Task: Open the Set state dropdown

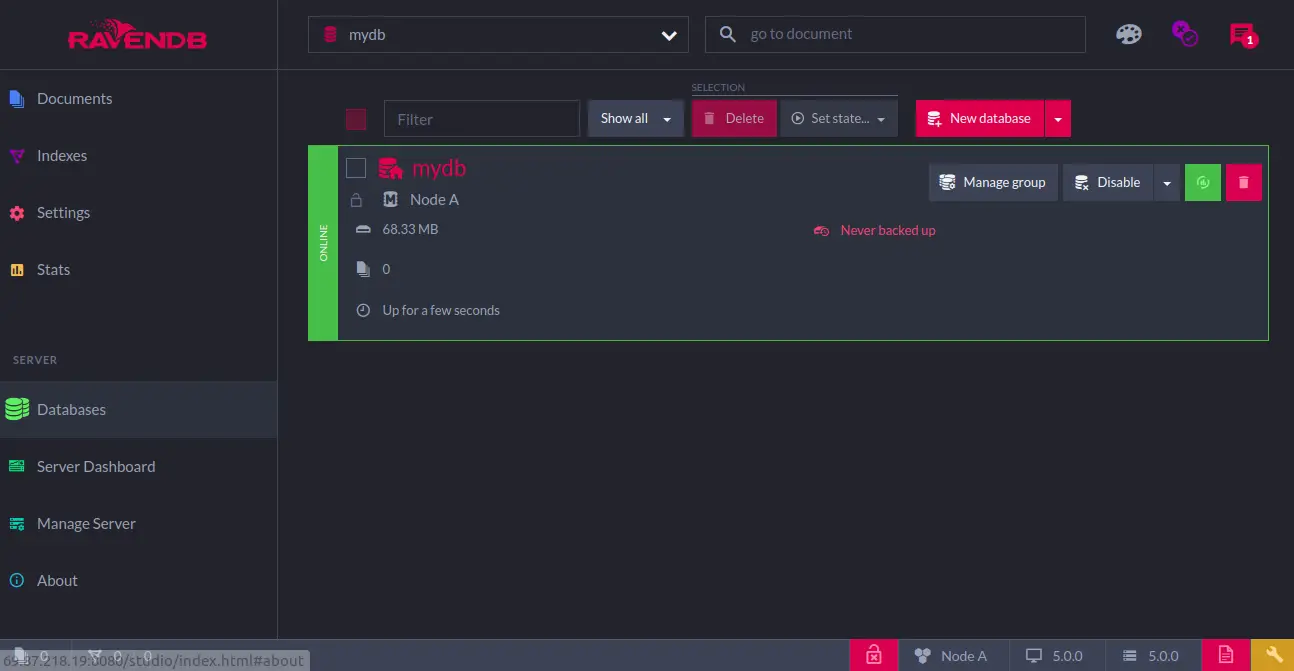Action: tap(838, 118)
